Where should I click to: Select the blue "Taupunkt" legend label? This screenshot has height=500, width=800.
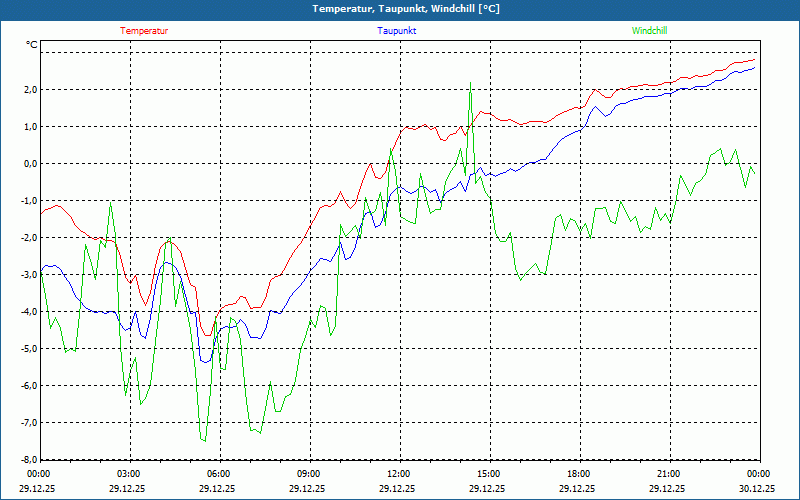tap(396, 31)
